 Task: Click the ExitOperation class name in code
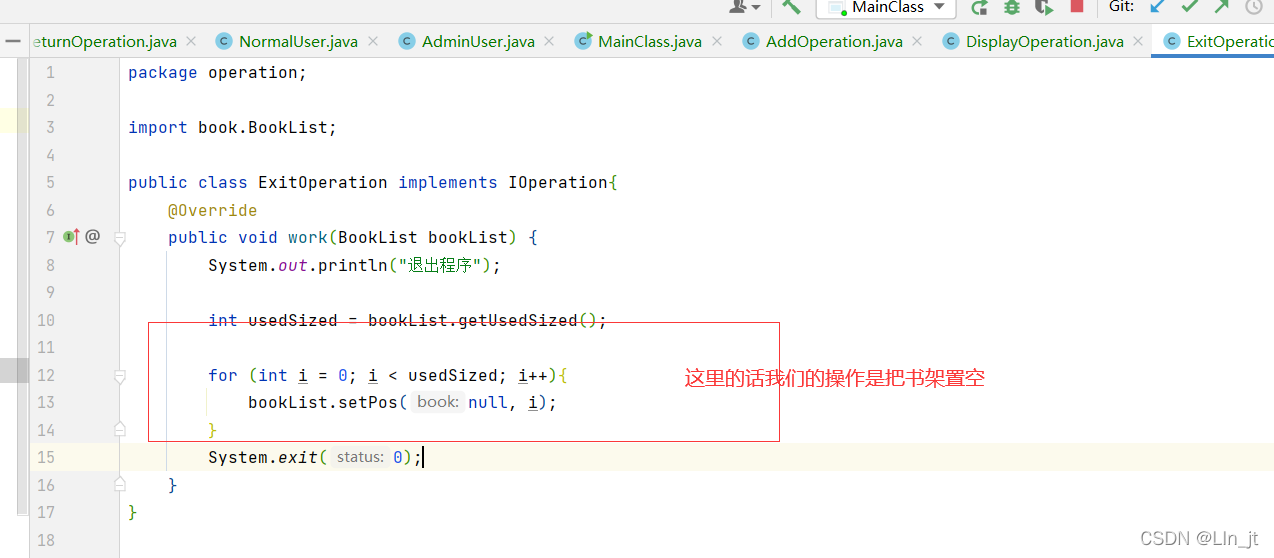tap(323, 182)
